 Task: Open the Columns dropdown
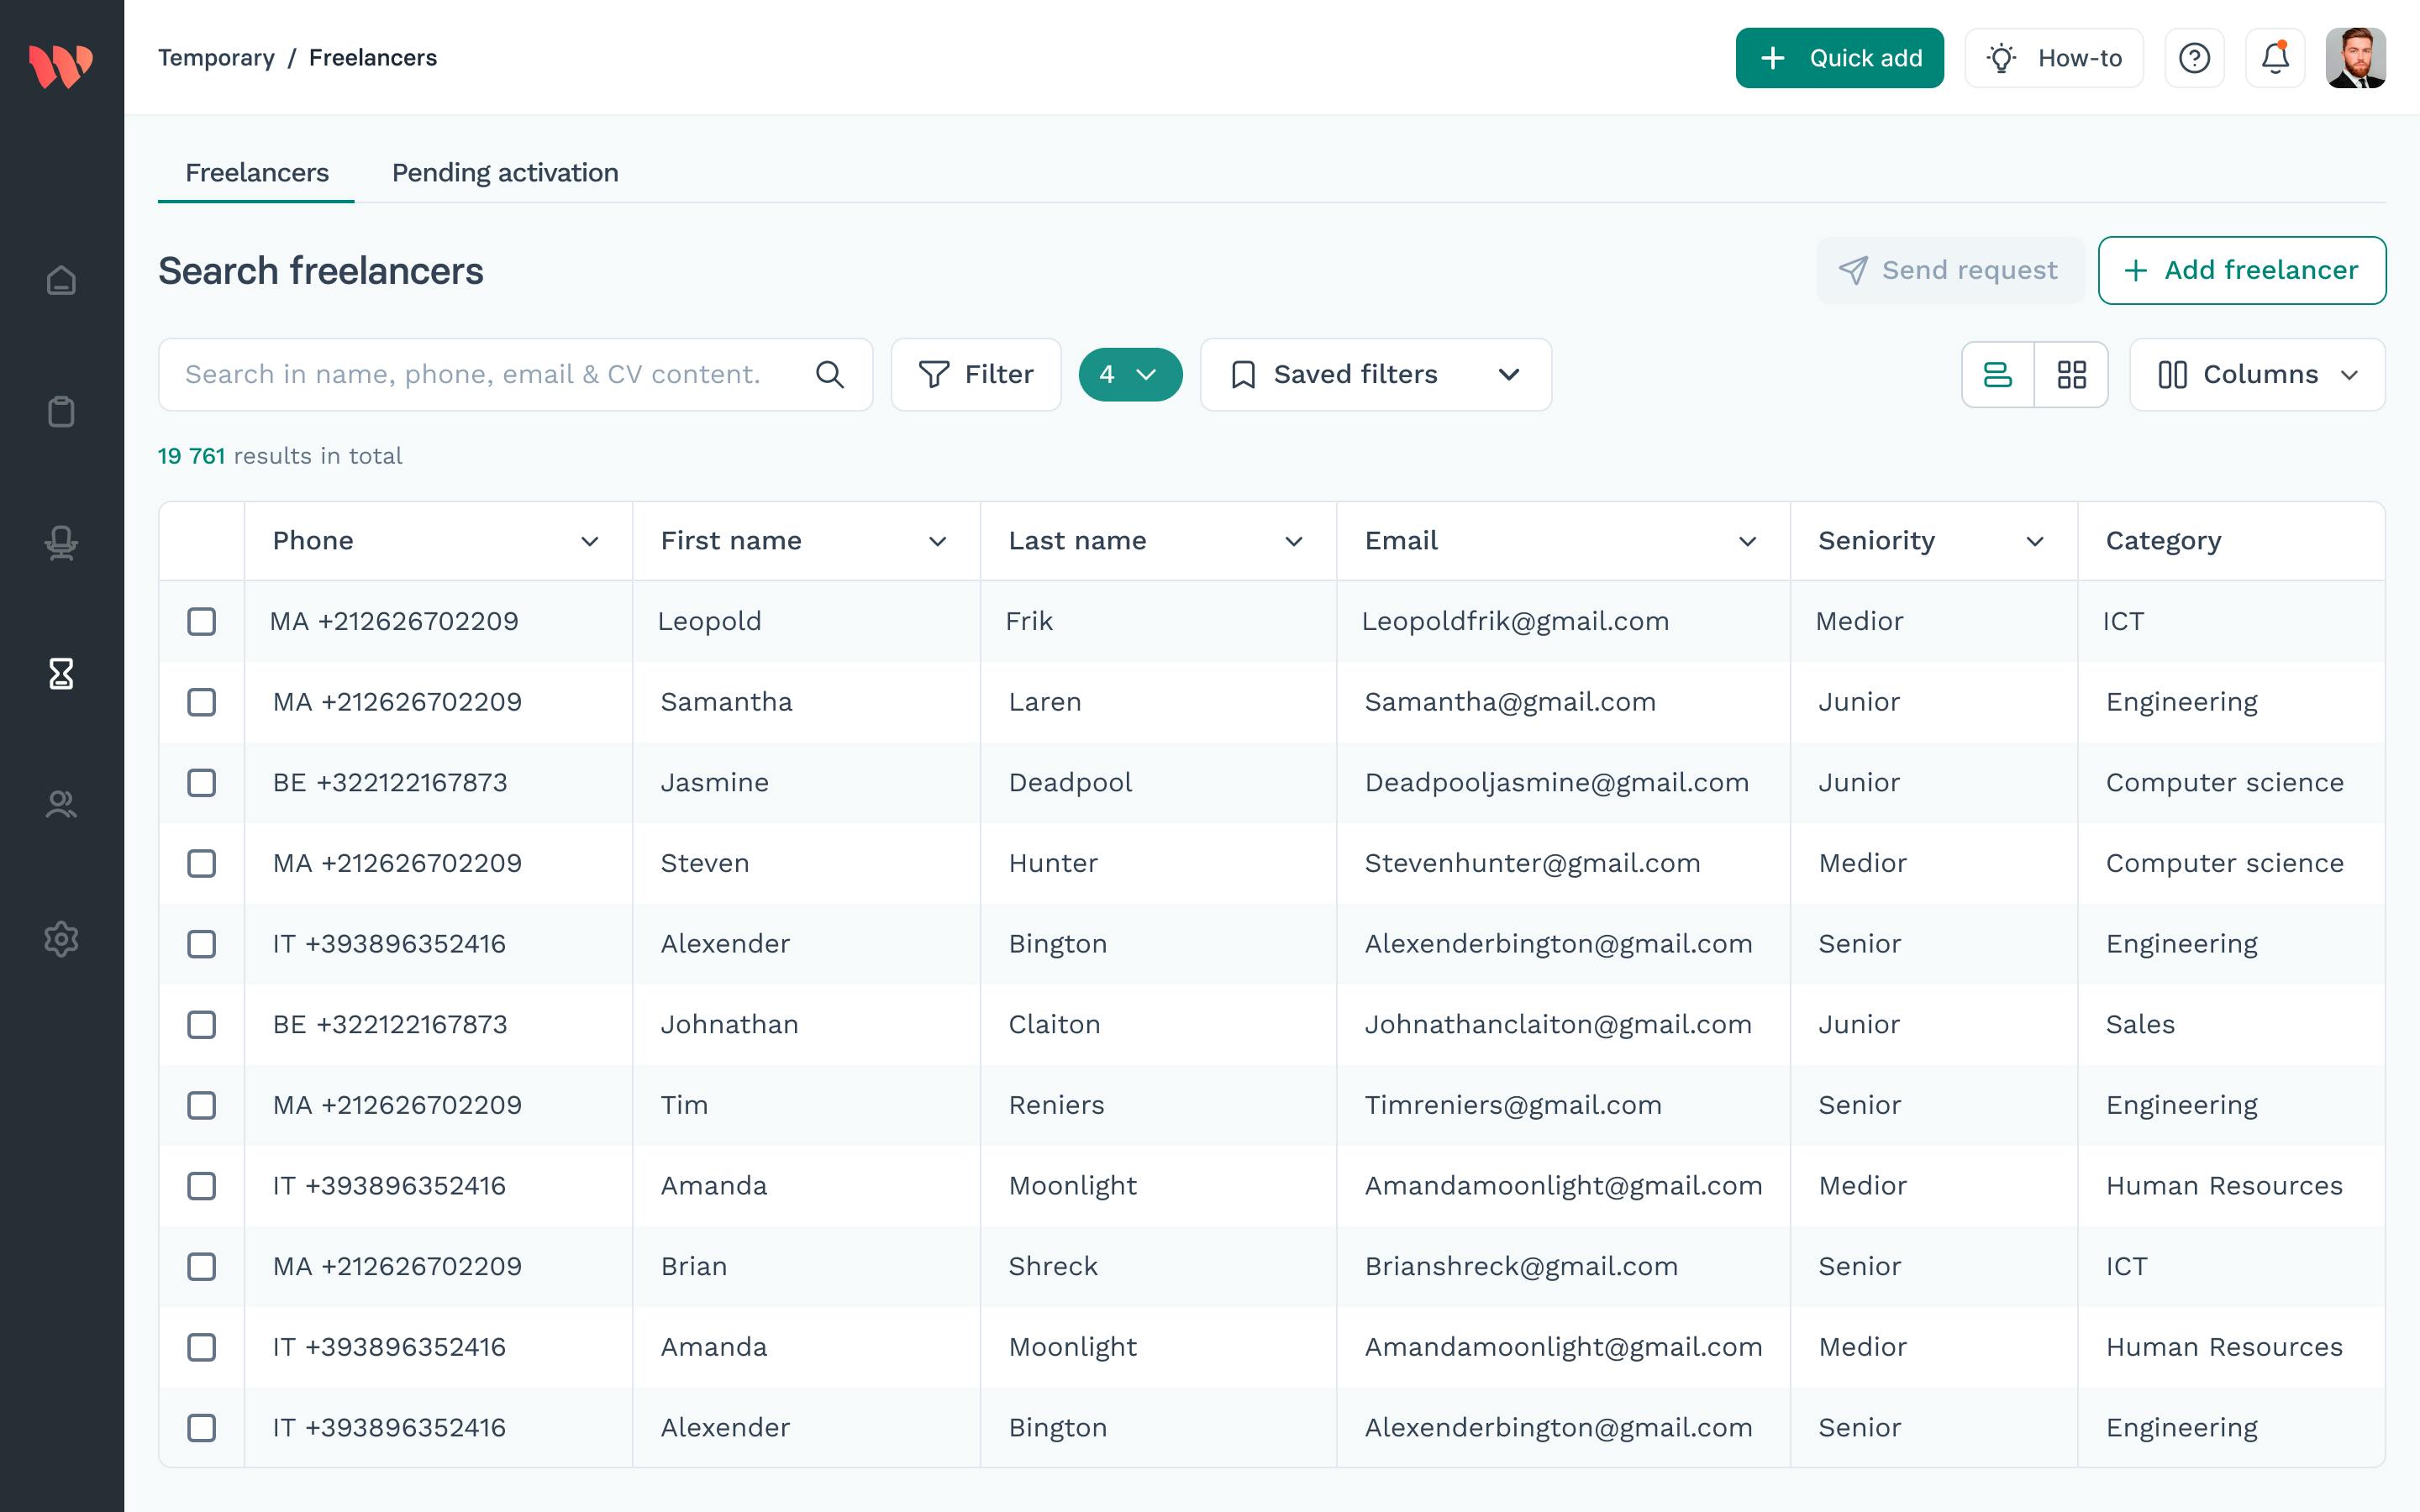click(2257, 375)
